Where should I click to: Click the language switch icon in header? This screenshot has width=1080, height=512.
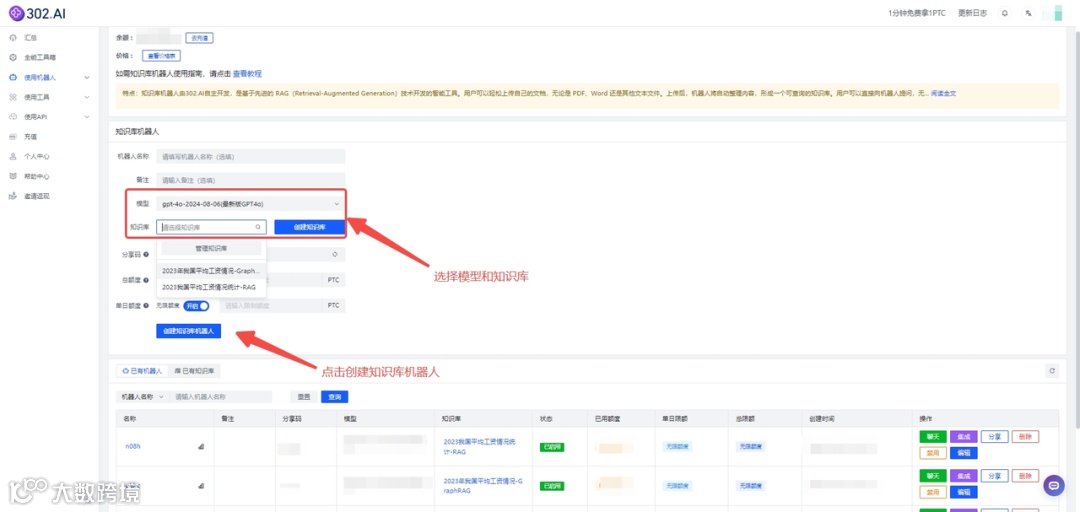click(x=1028, y=13)
